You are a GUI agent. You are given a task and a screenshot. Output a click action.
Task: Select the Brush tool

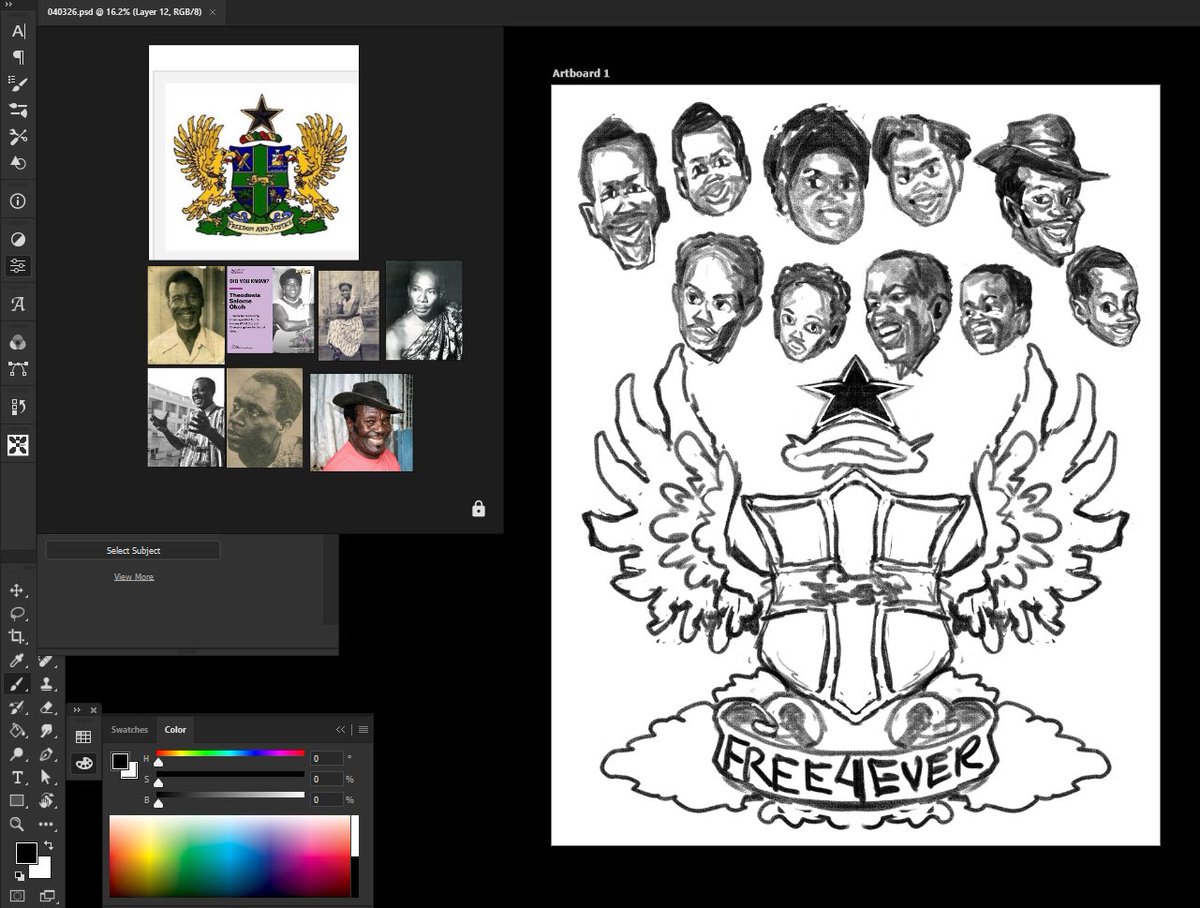pos(17,684)
